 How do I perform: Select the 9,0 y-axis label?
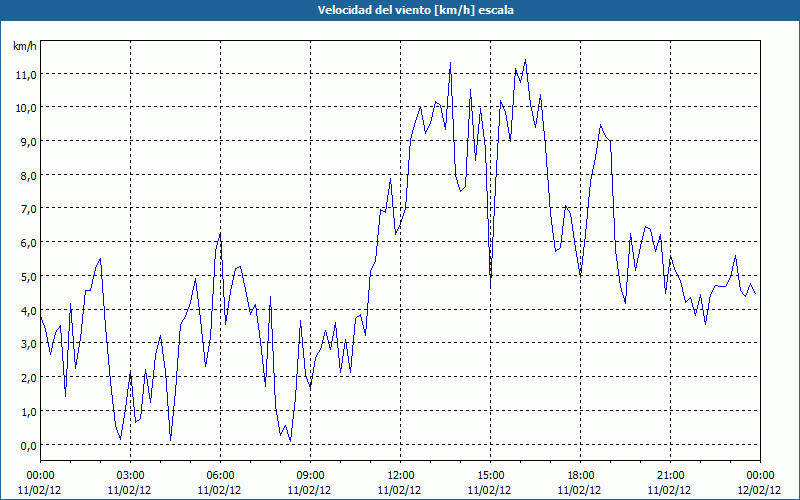pos(25,141)
